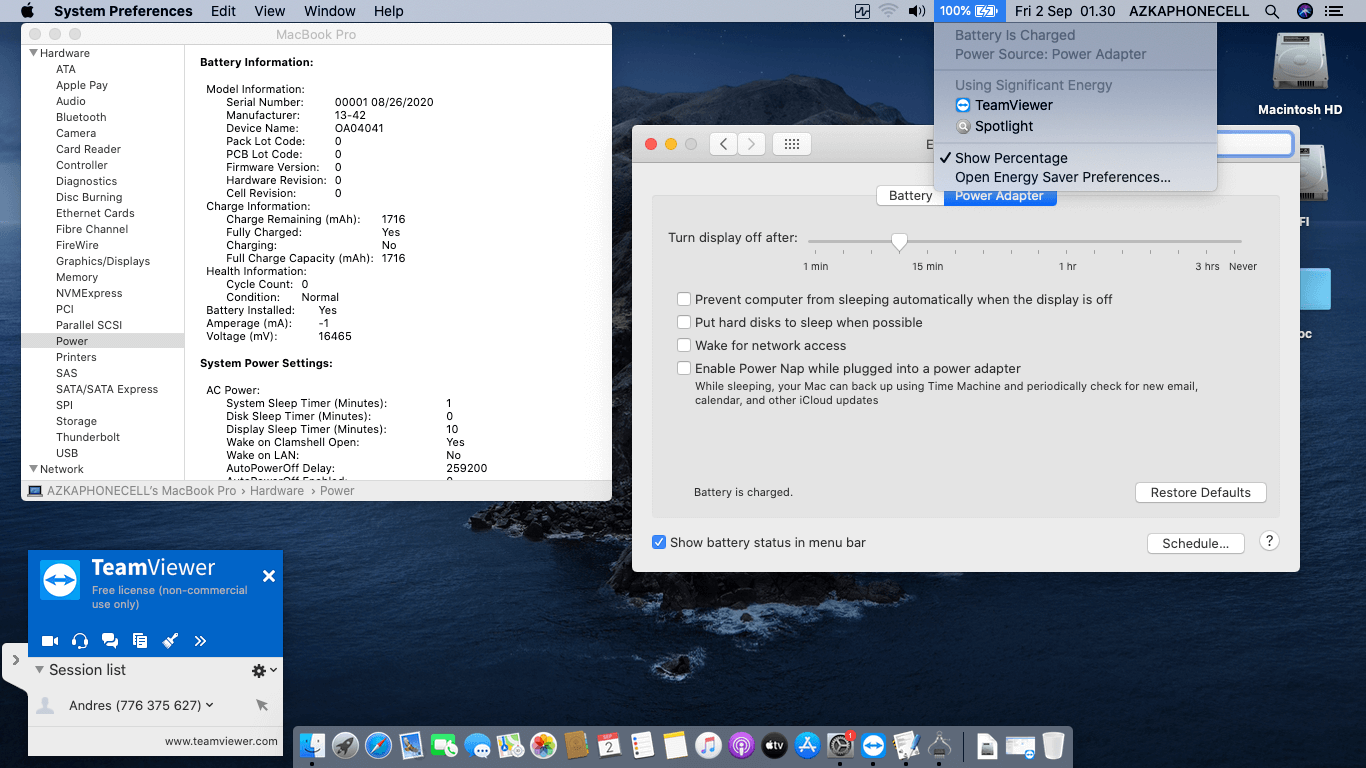This screenshot has height=768, width=1366.
Task: Enable Prevent computer from sleeping automatically
Action: (x=684, y=299)
